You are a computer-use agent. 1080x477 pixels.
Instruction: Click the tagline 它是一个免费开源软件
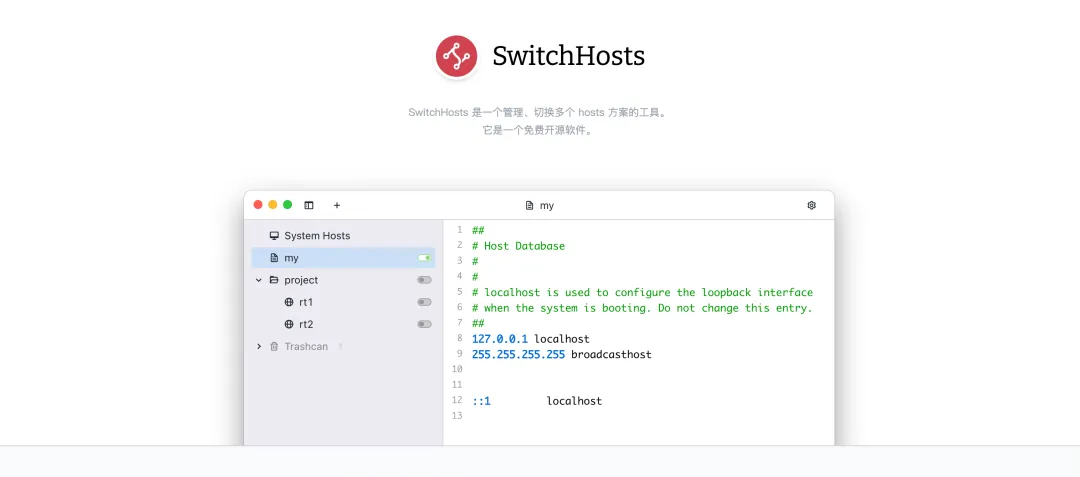click(x=537, y=130)
